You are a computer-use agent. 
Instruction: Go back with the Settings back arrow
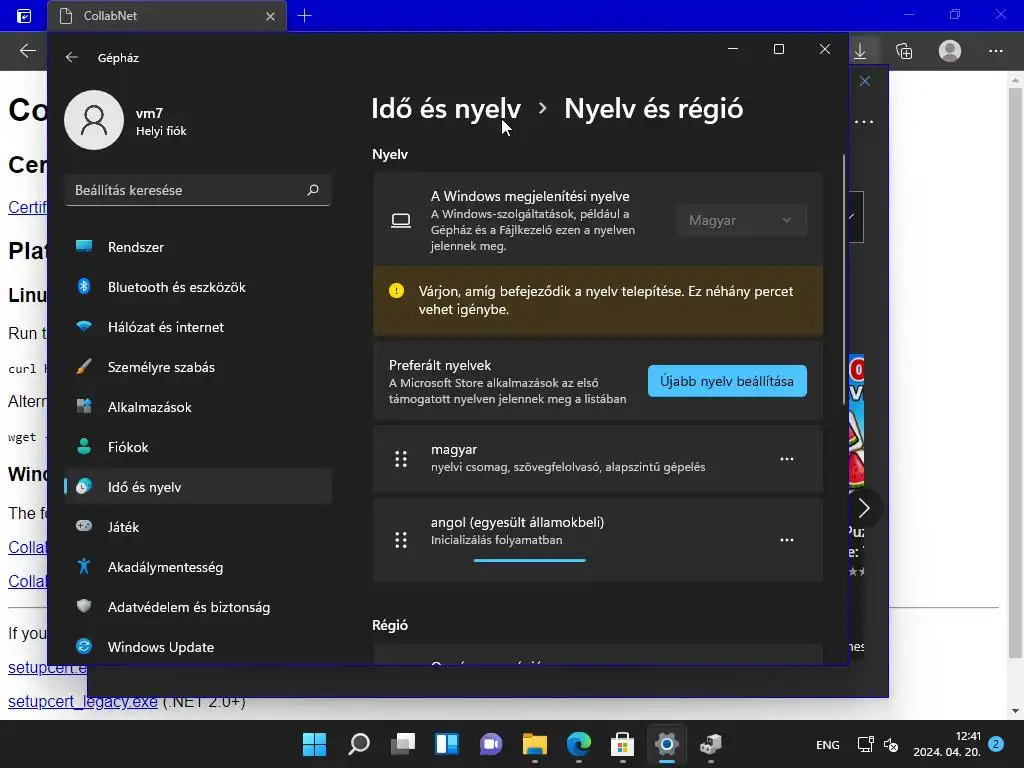coord(71,57)
